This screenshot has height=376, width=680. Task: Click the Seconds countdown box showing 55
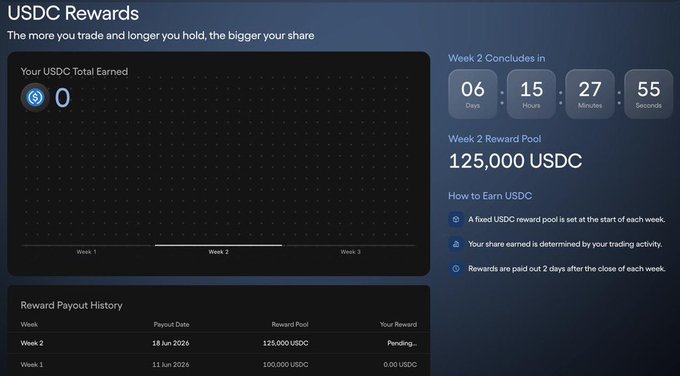click(x=649, y=94)
